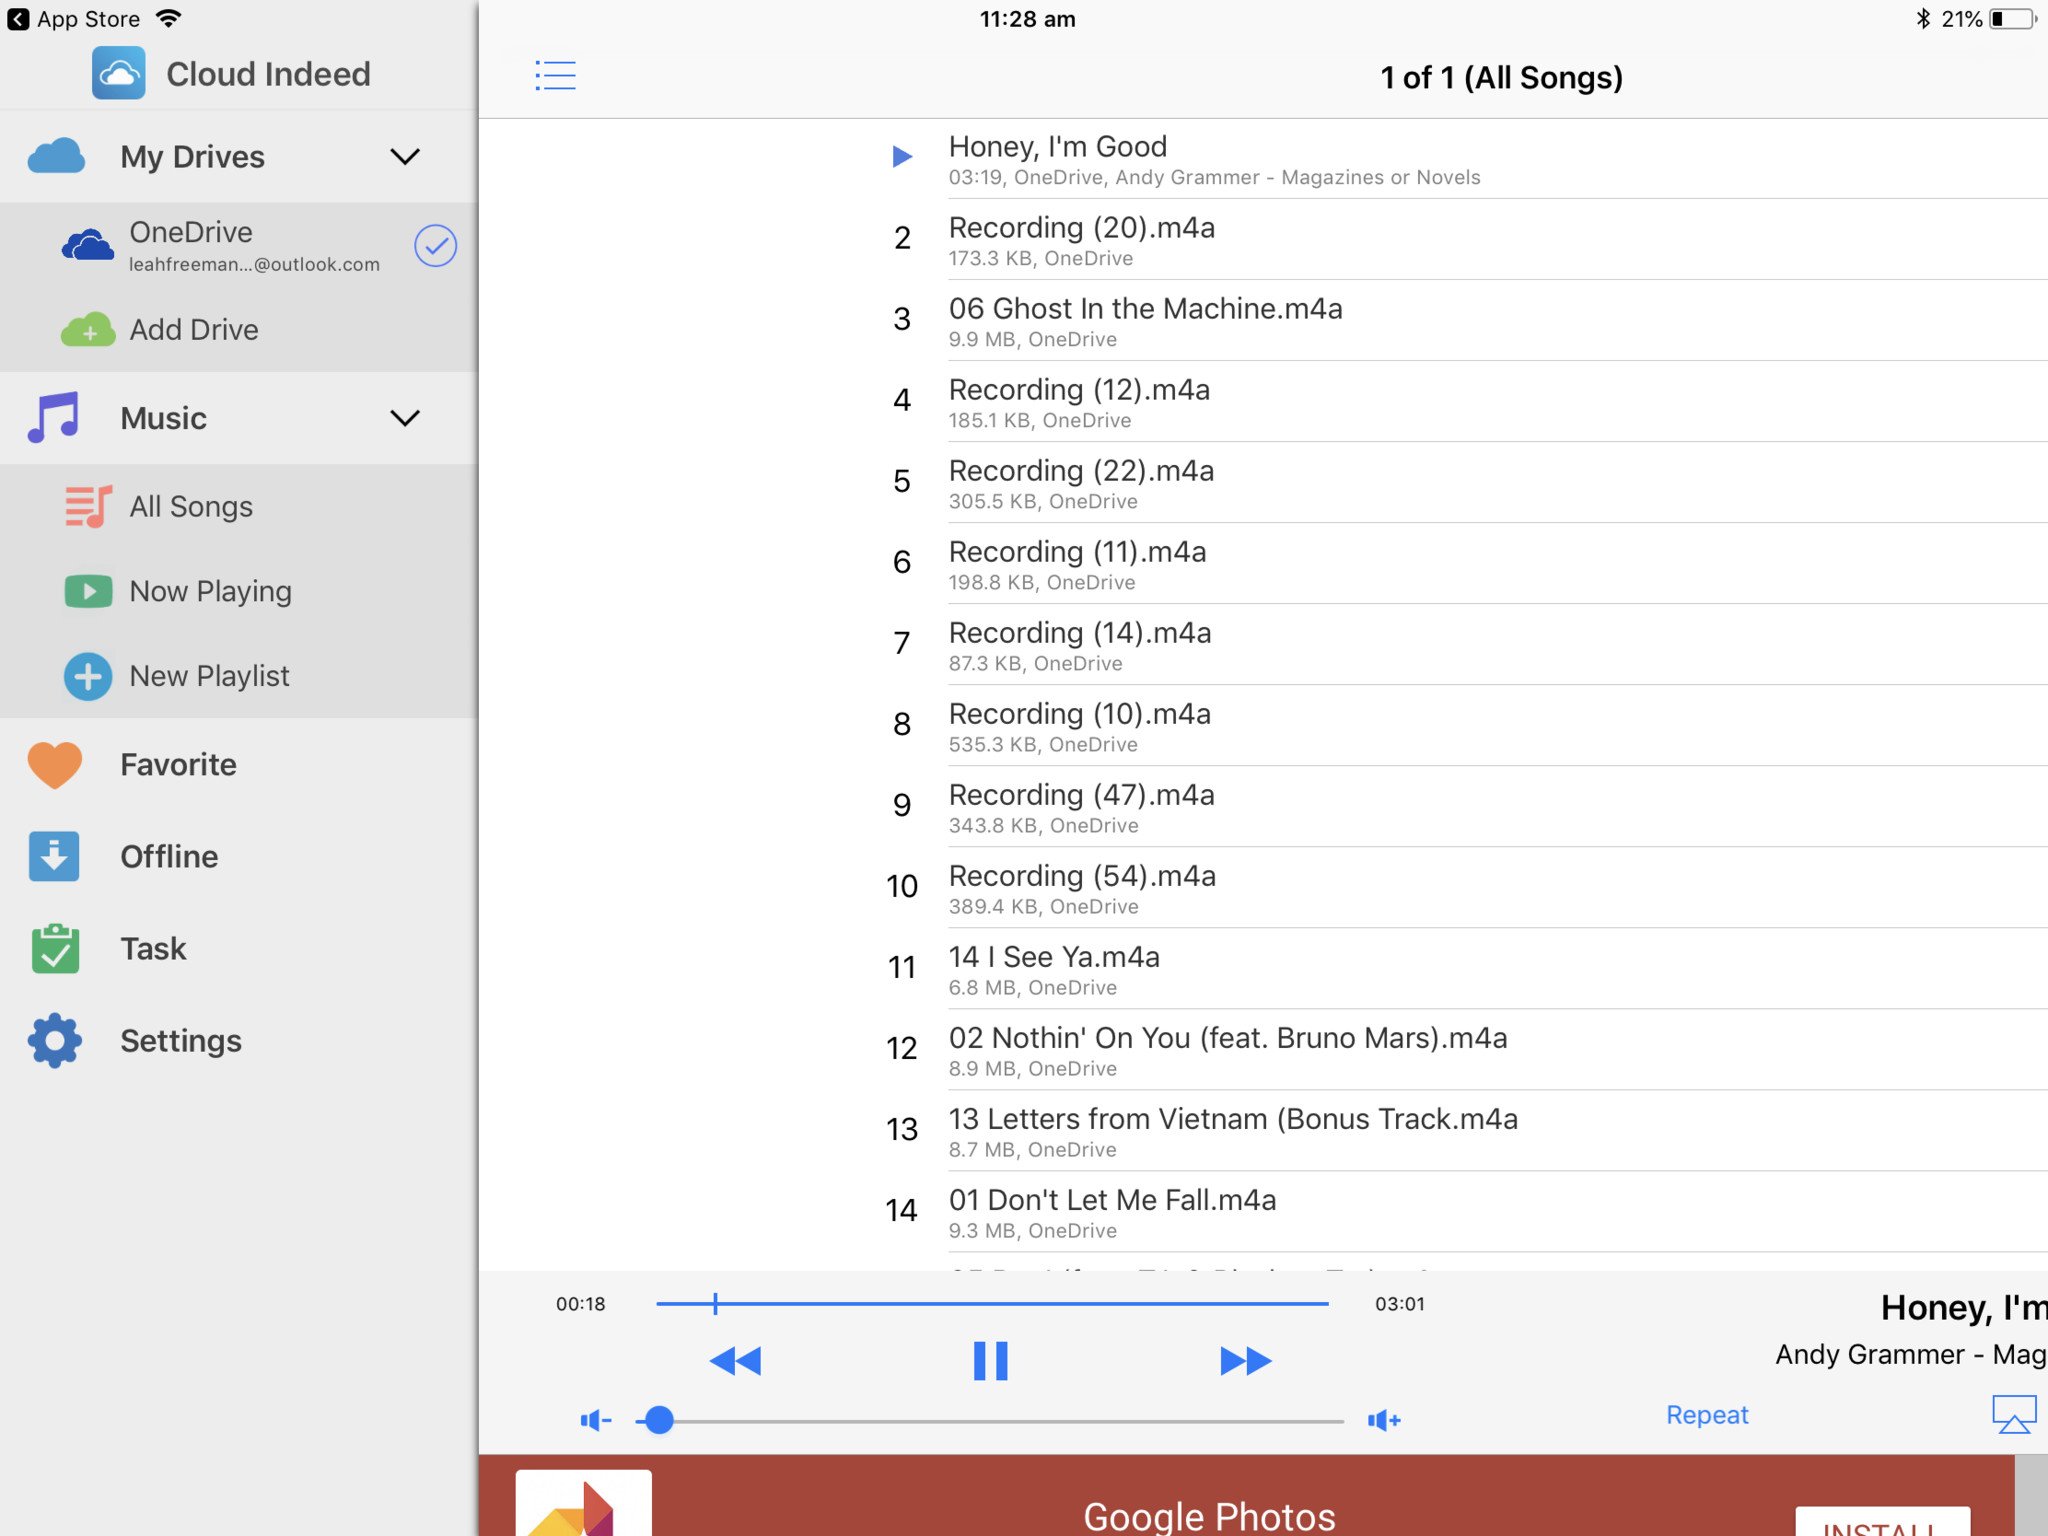The image size is (2048, 1536).
Task: Open the playlist view icon at top left
Action: 557,76
